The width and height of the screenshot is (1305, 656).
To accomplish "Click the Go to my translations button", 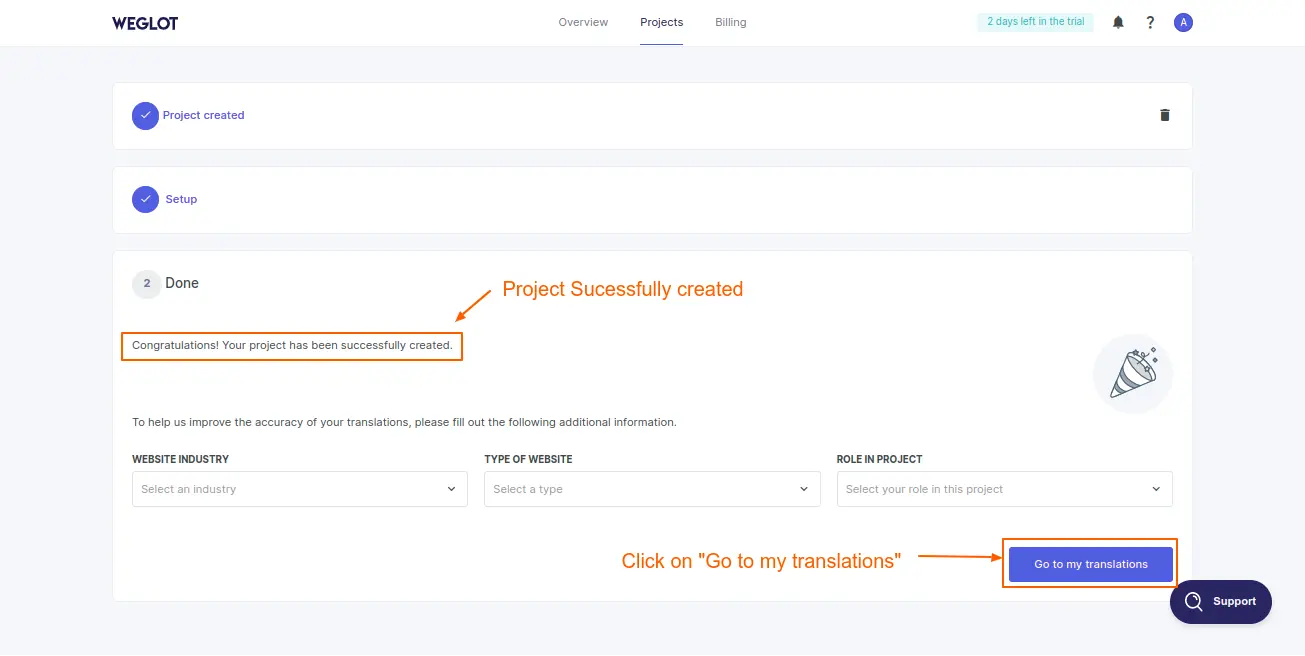I will [1089, 563].
